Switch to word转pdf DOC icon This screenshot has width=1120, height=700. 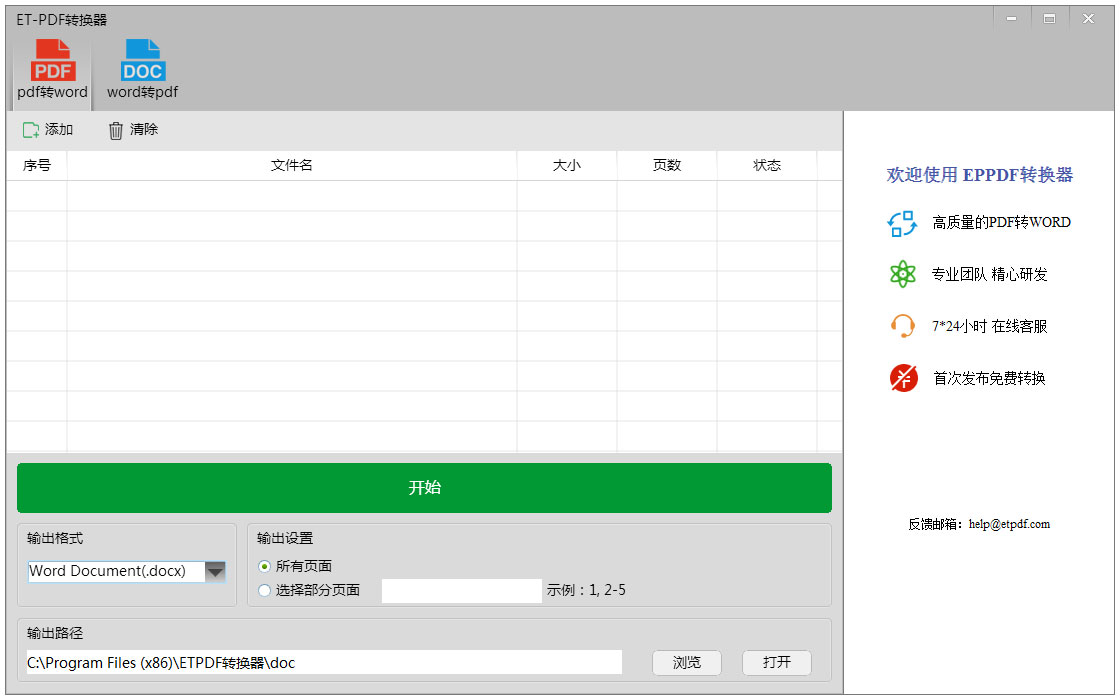(143, 61)
